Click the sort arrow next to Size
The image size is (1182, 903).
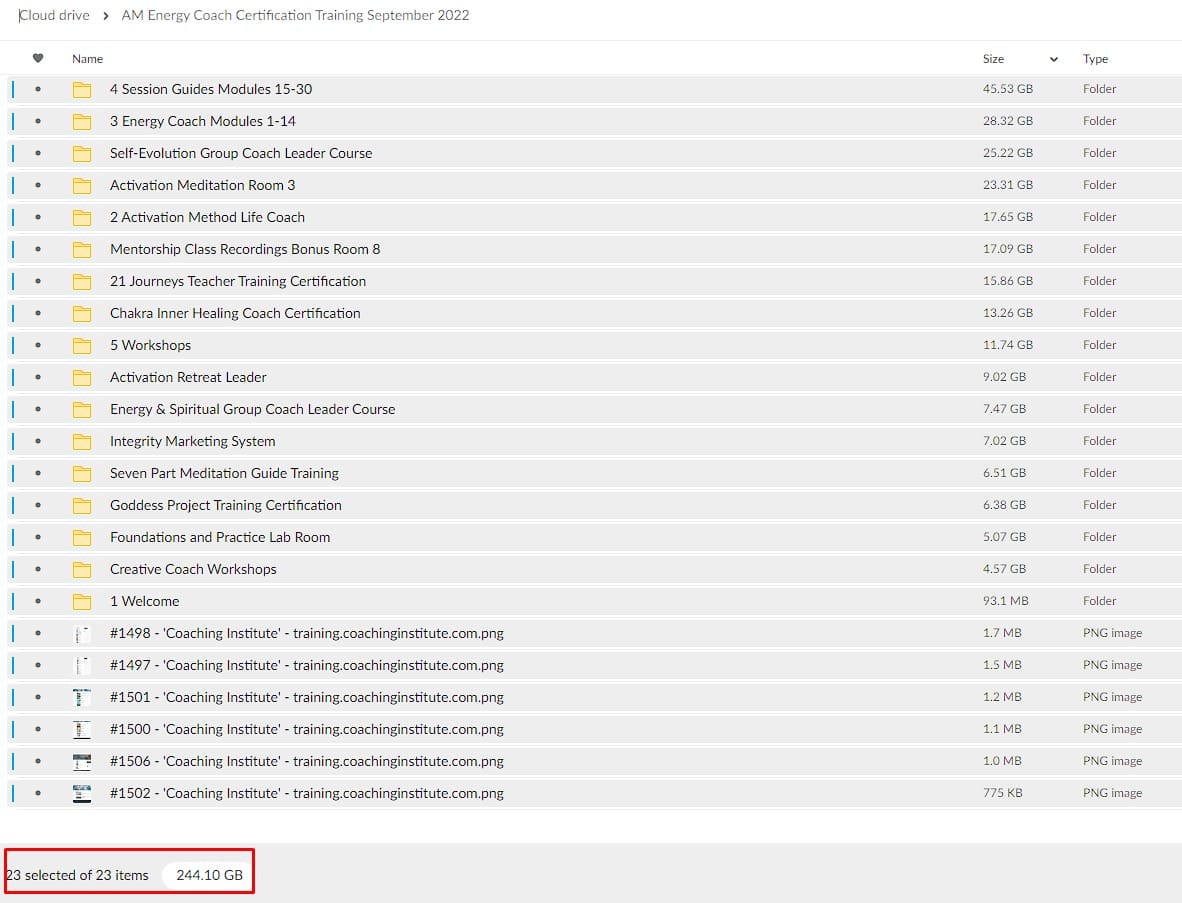pos(1053,60)
